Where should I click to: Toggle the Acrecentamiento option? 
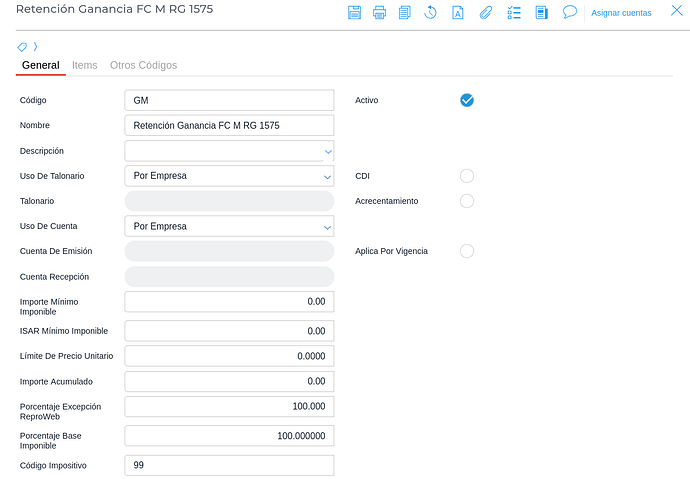(x=466, y=201)
